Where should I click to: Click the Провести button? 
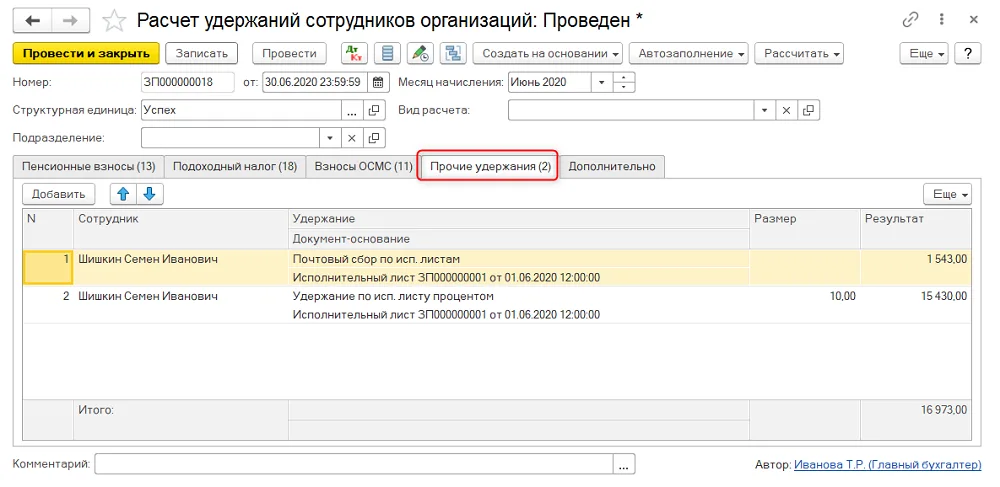(290, 54)
